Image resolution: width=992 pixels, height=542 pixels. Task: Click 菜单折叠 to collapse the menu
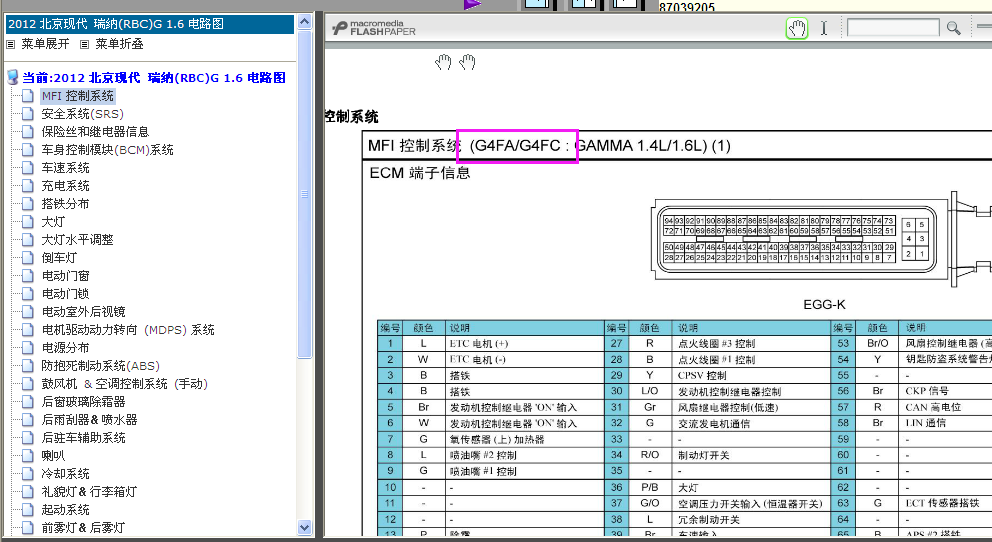(x=119, y=44)
